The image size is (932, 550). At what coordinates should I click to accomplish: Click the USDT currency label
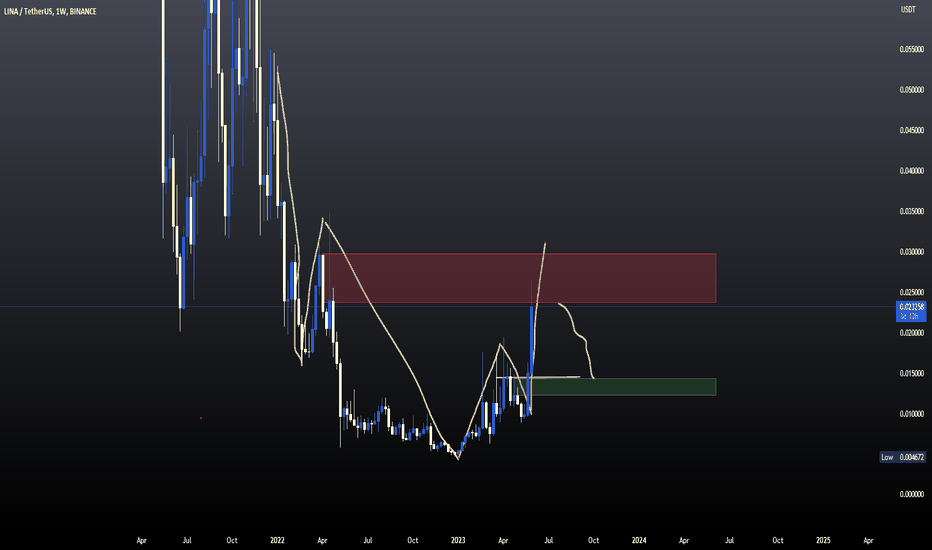pos(908,10)
